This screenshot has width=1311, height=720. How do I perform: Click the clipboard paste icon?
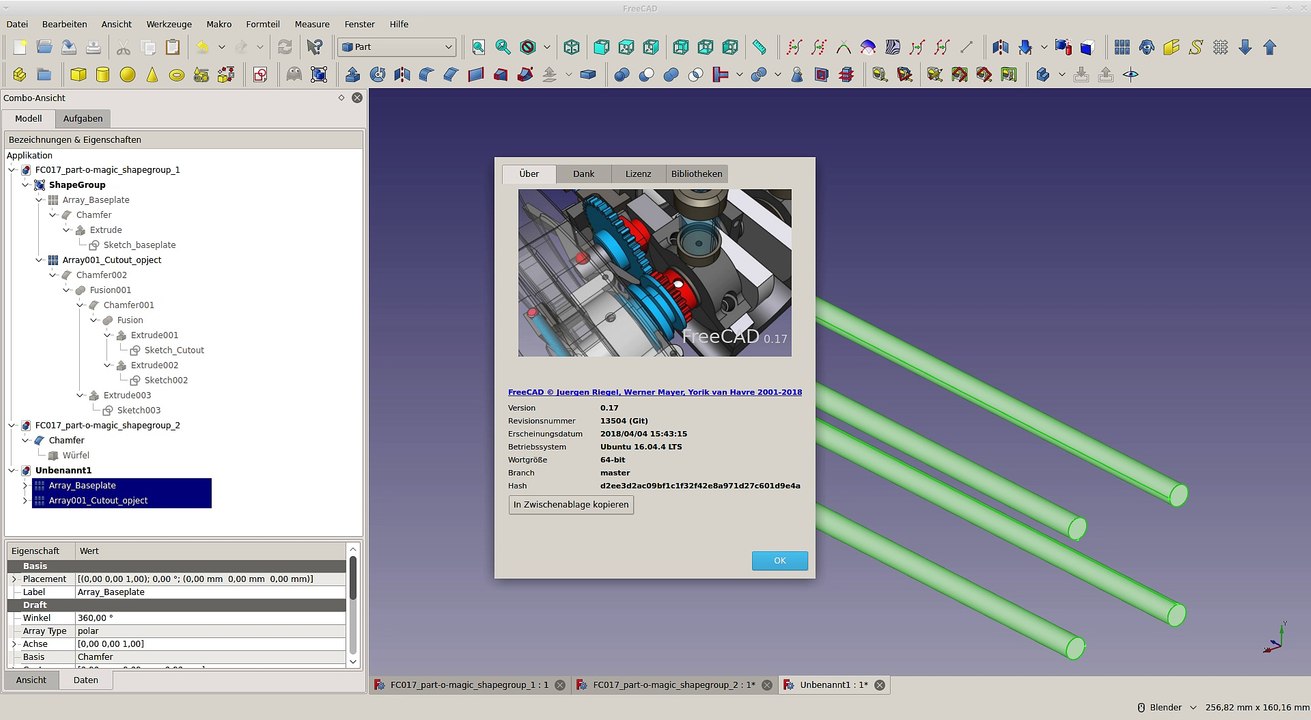tap(173, 47)
